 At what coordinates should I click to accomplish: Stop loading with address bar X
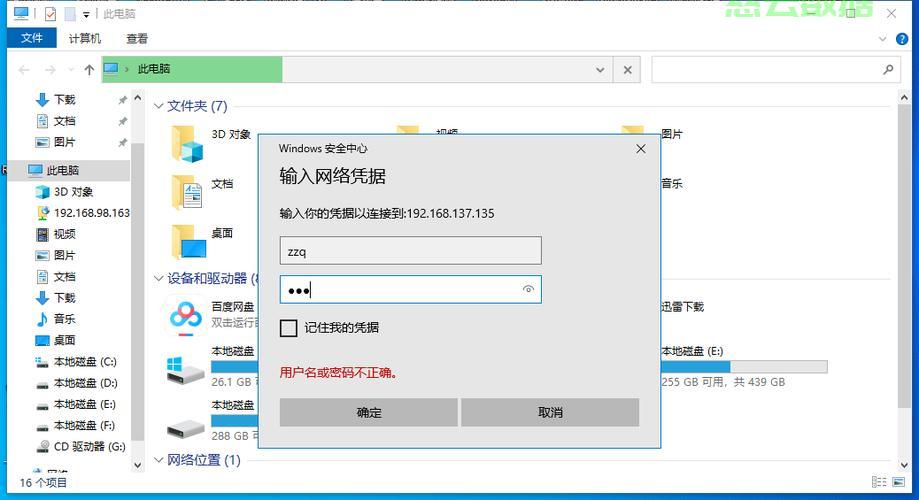[627, 70]
